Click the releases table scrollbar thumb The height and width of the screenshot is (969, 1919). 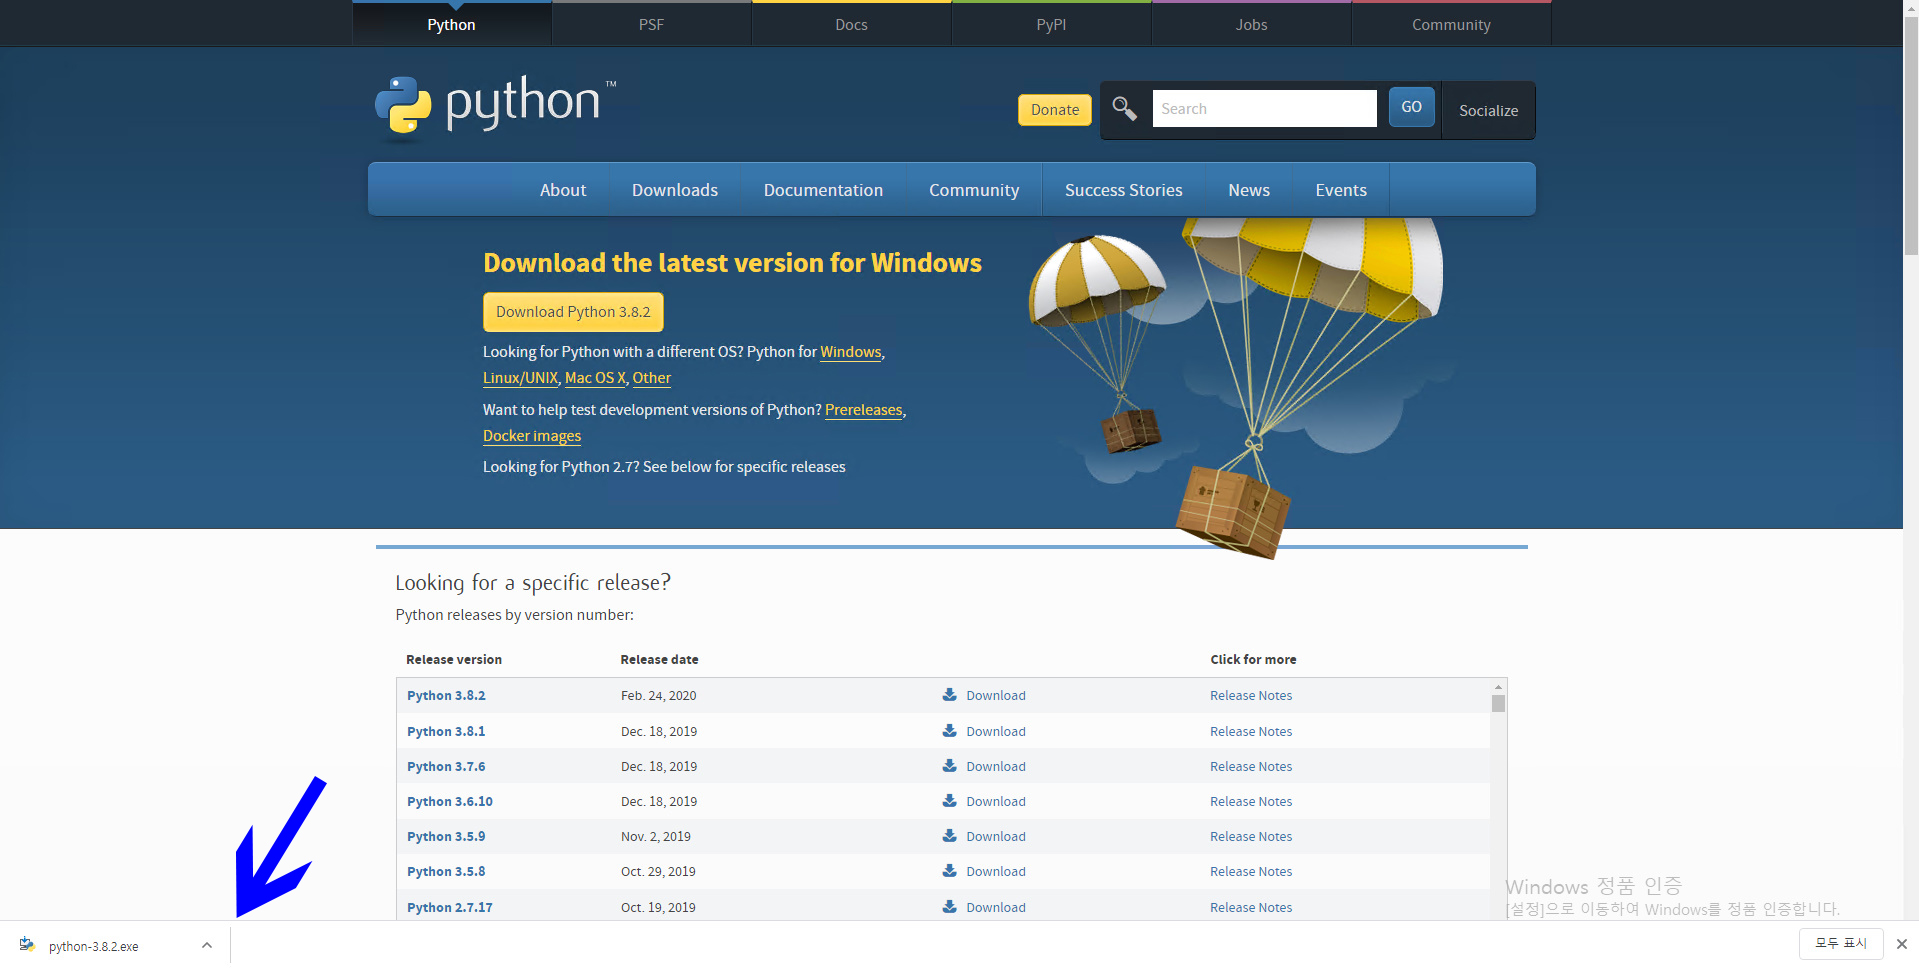[x=1498, y=703]
